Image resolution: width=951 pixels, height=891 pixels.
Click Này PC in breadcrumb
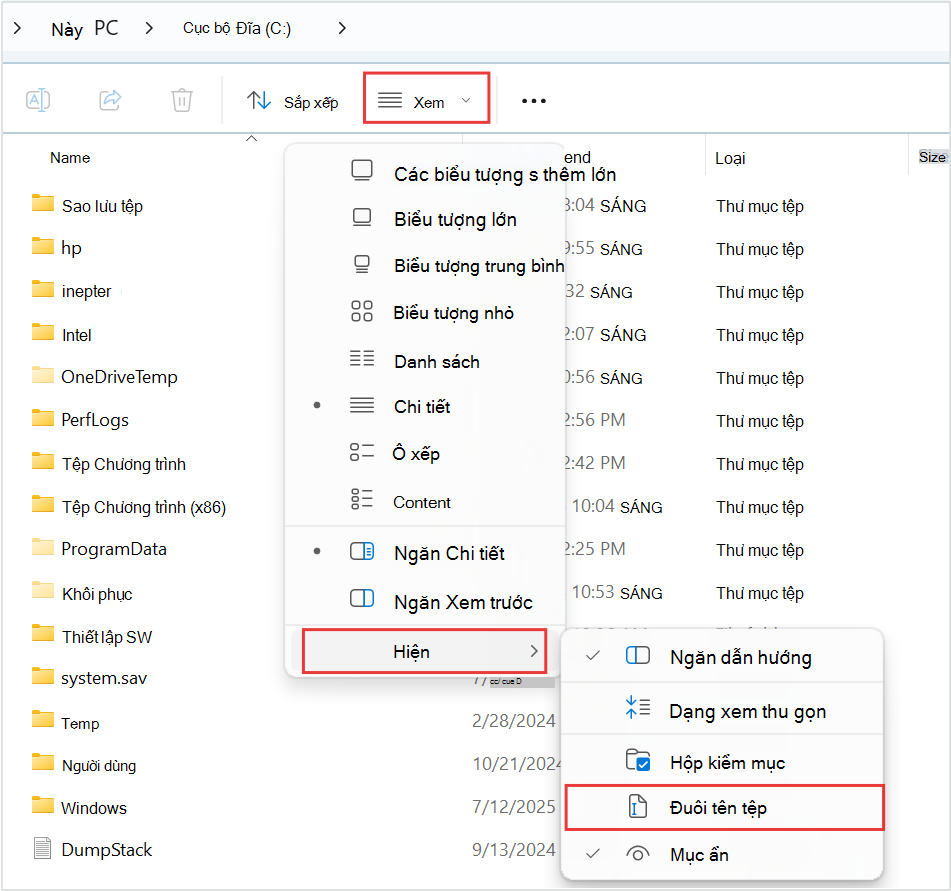pyautogui.click(x=85, y=29)
